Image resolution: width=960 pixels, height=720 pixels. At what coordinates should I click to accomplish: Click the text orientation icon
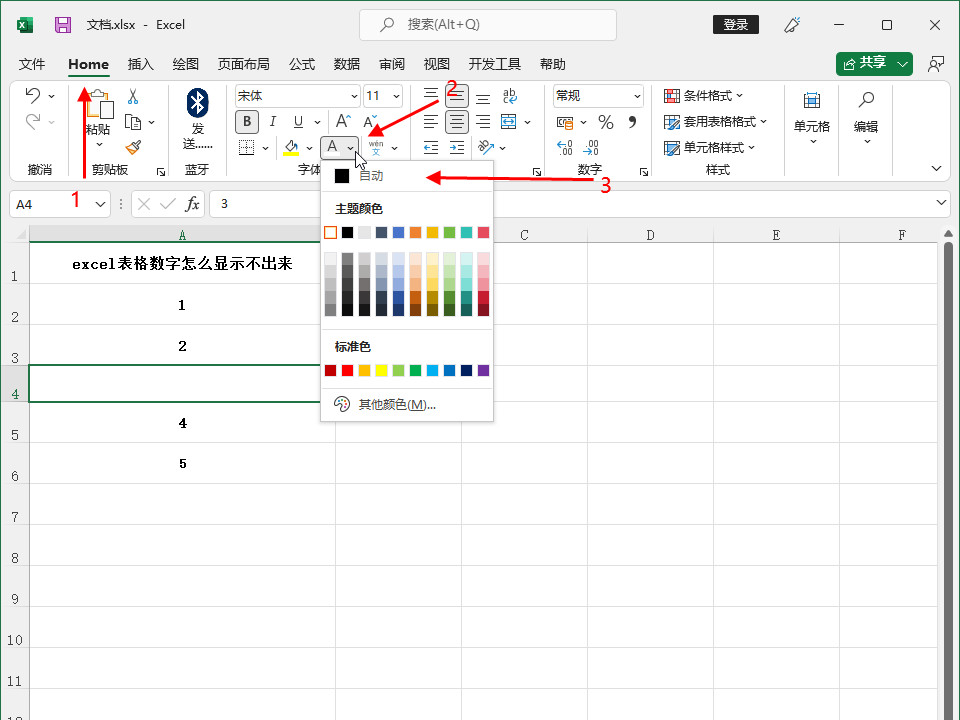point(486,148)
